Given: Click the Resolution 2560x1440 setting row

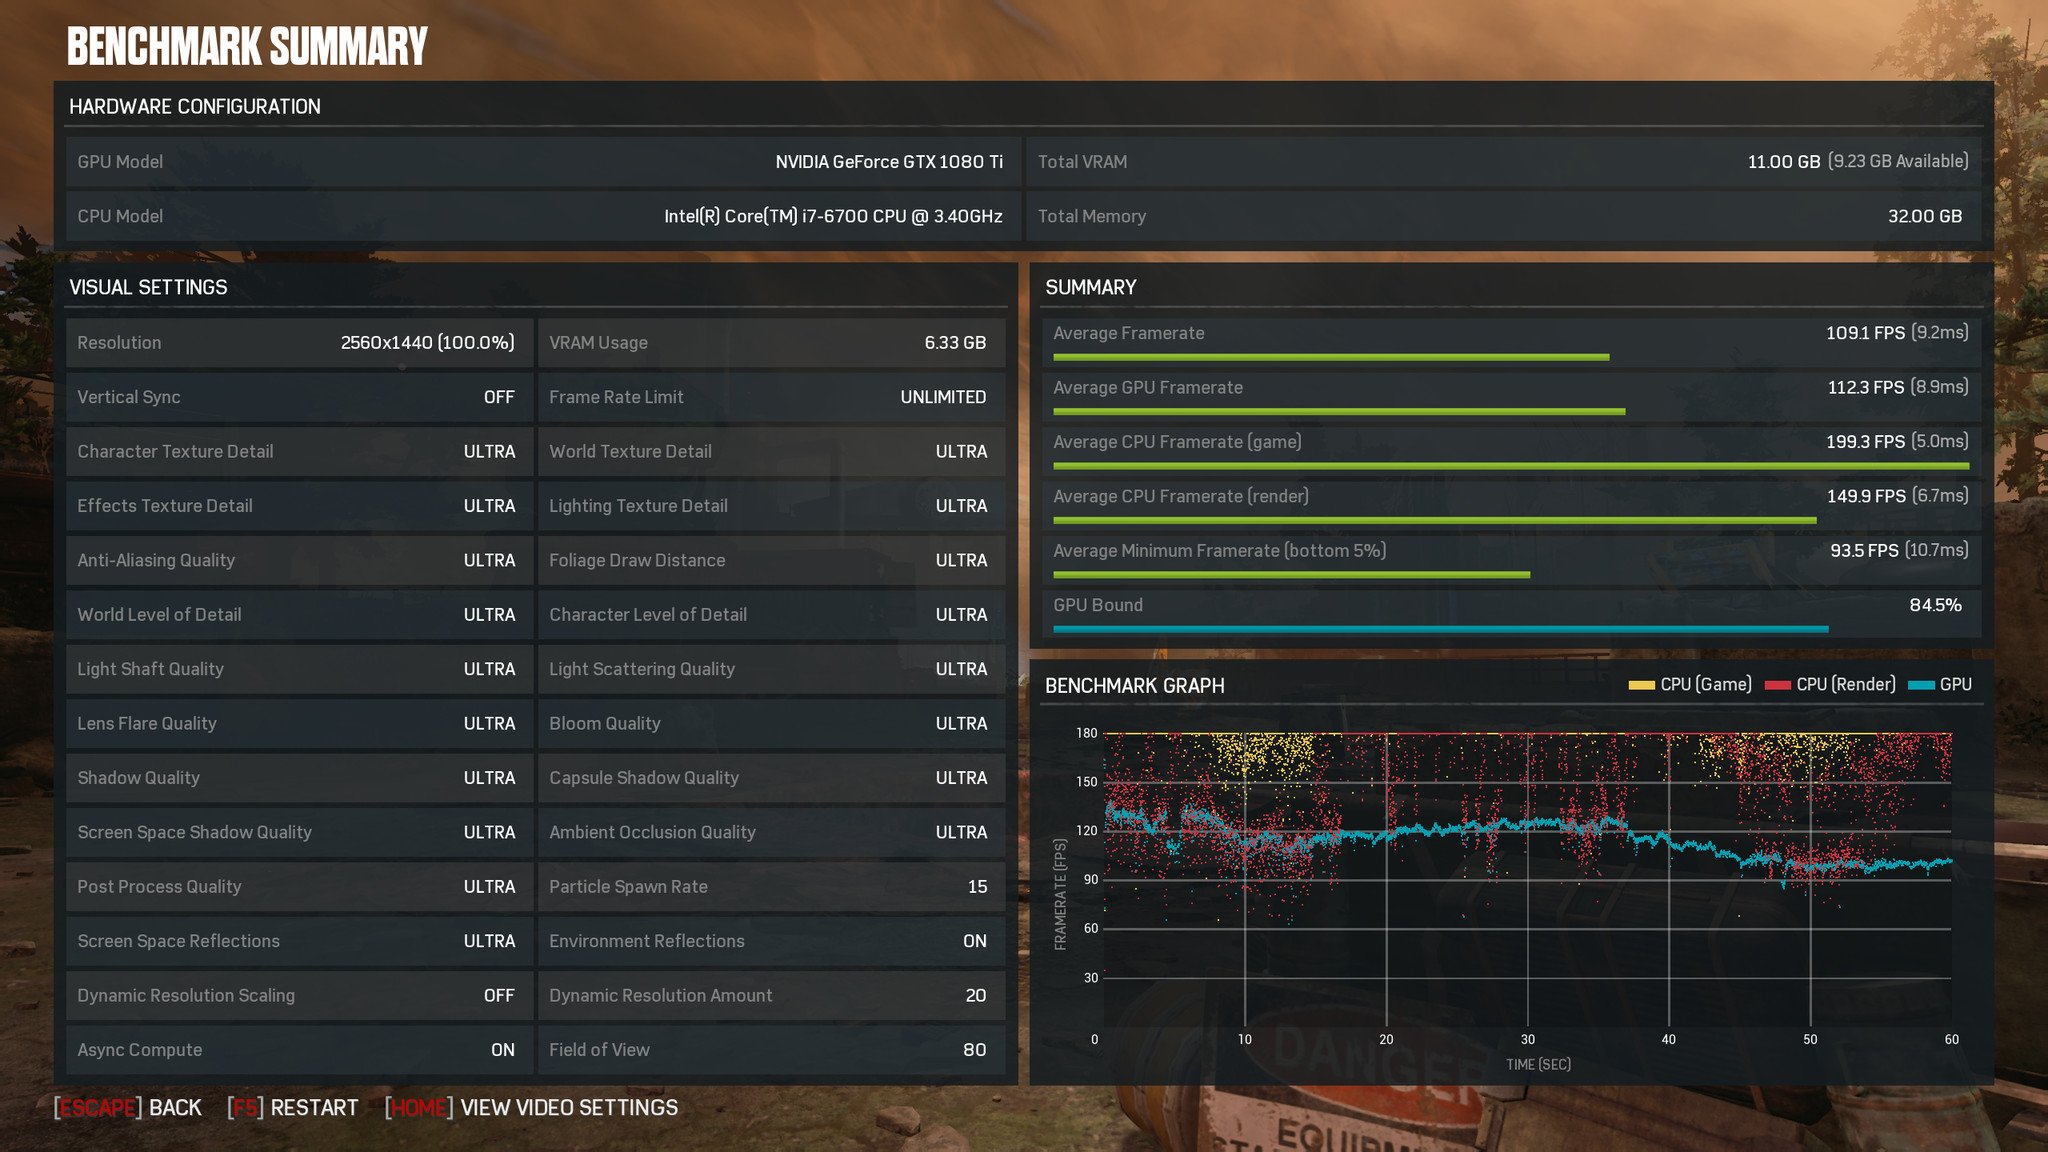Looking at the screenshot, I should pos(296,343).
